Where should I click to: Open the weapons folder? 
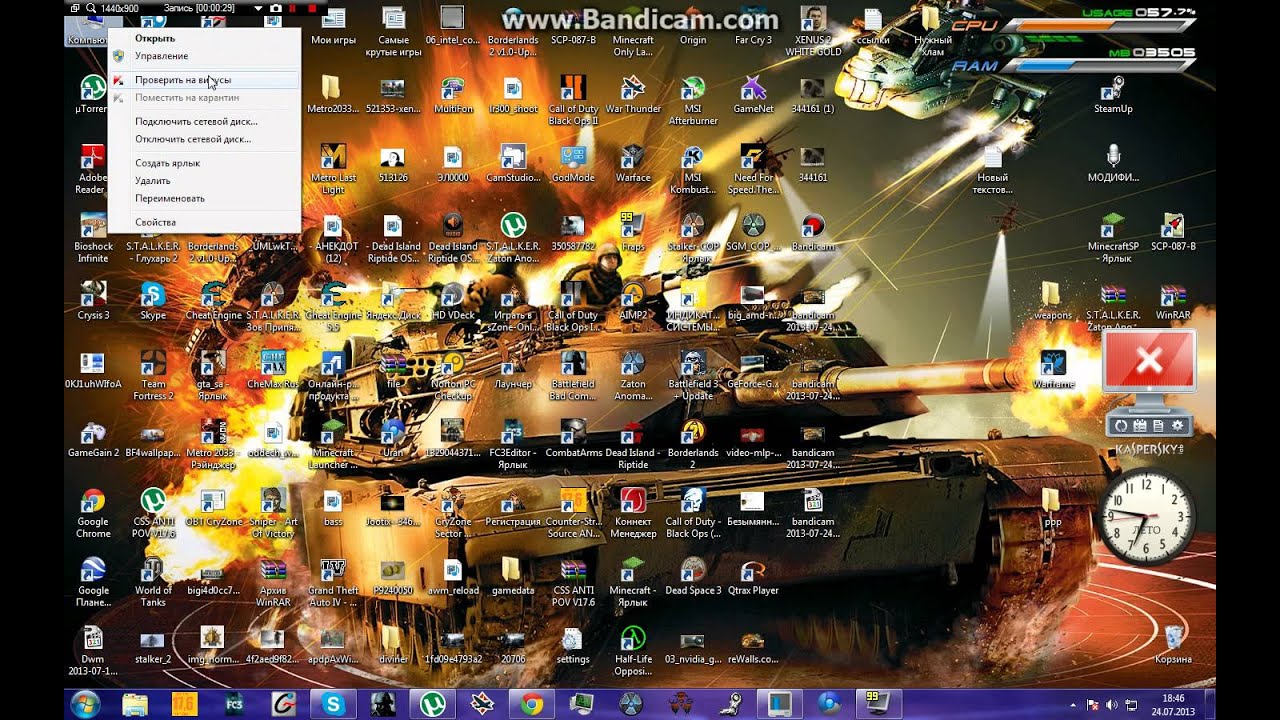[x=1053, y=300]
